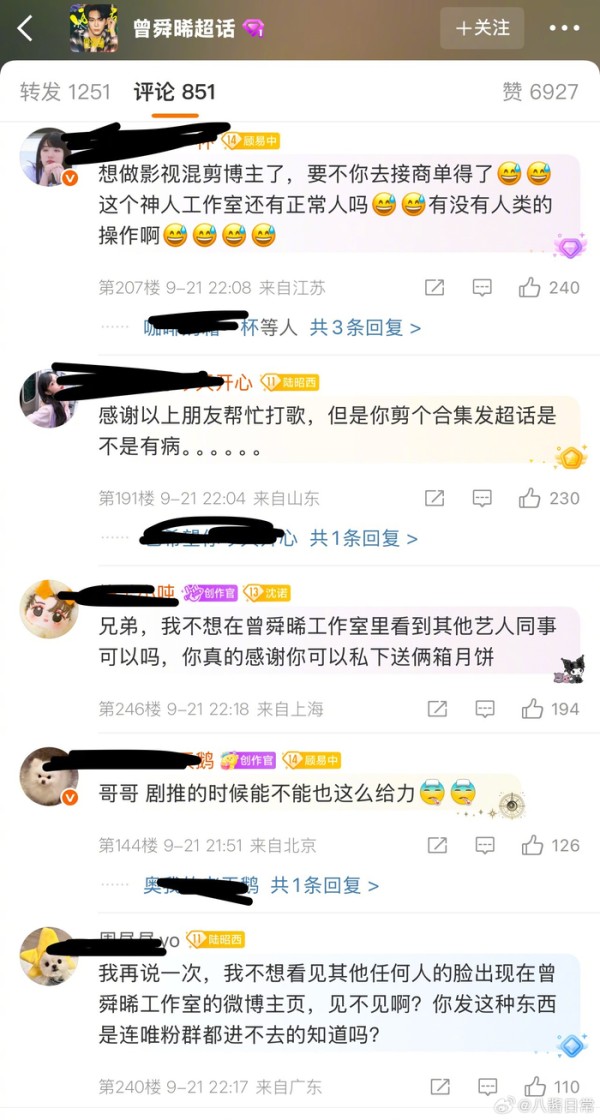This screenshot has width=600, height=1120.
Task: Share the floor 191 comment via forward icon
Action: click(x=434, y=498)
